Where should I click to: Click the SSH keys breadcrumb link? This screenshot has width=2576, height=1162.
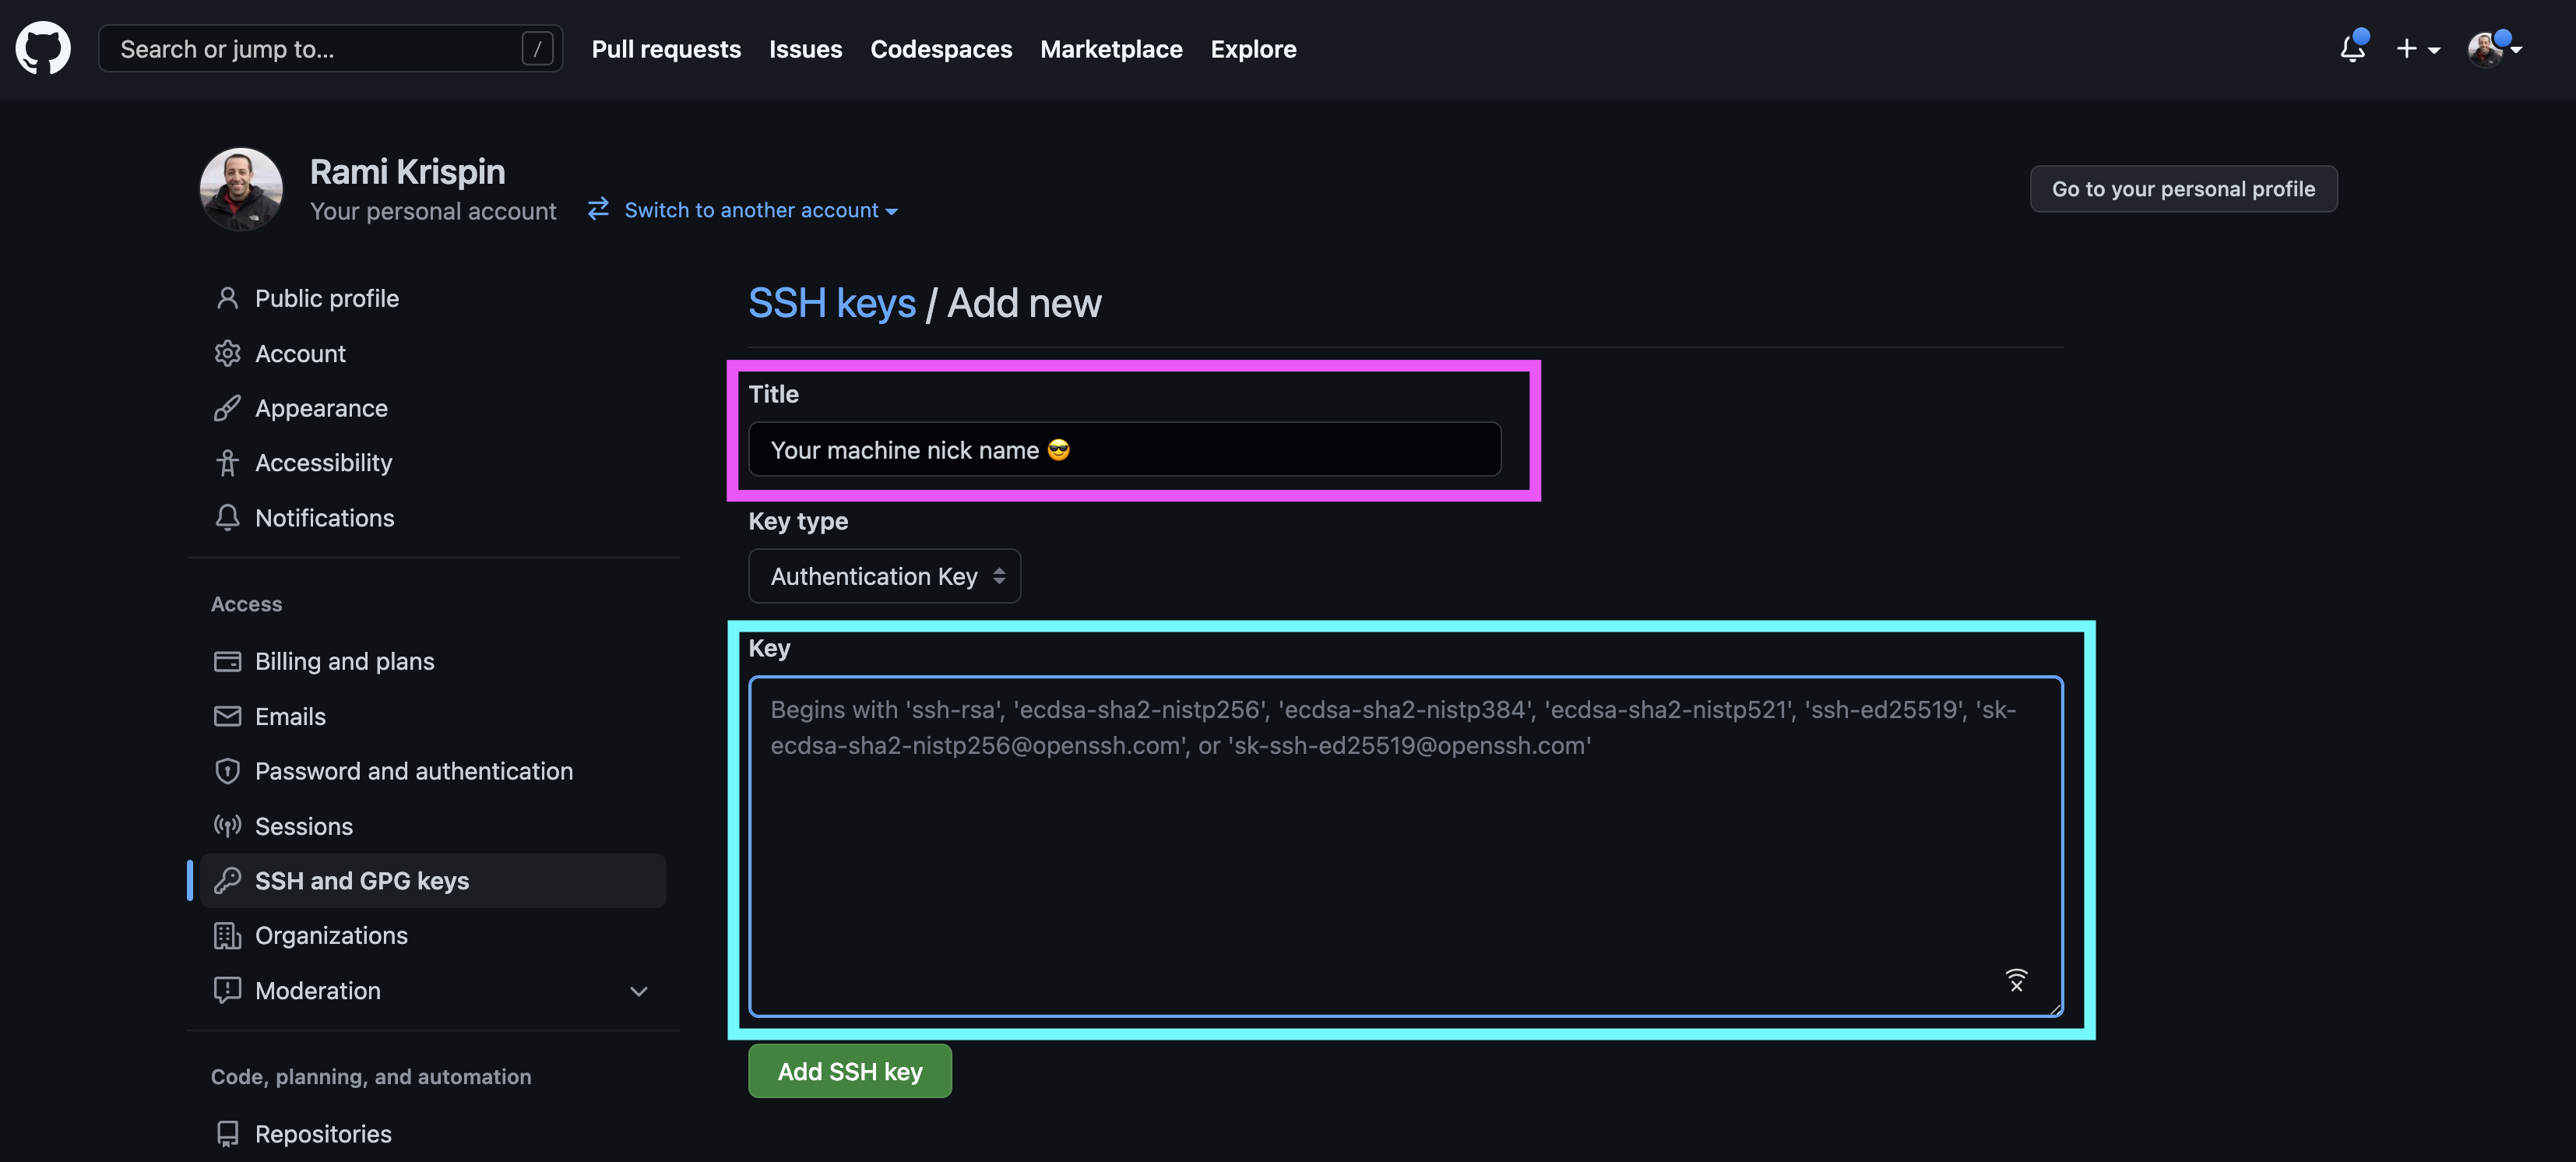[x=831, y=303]
